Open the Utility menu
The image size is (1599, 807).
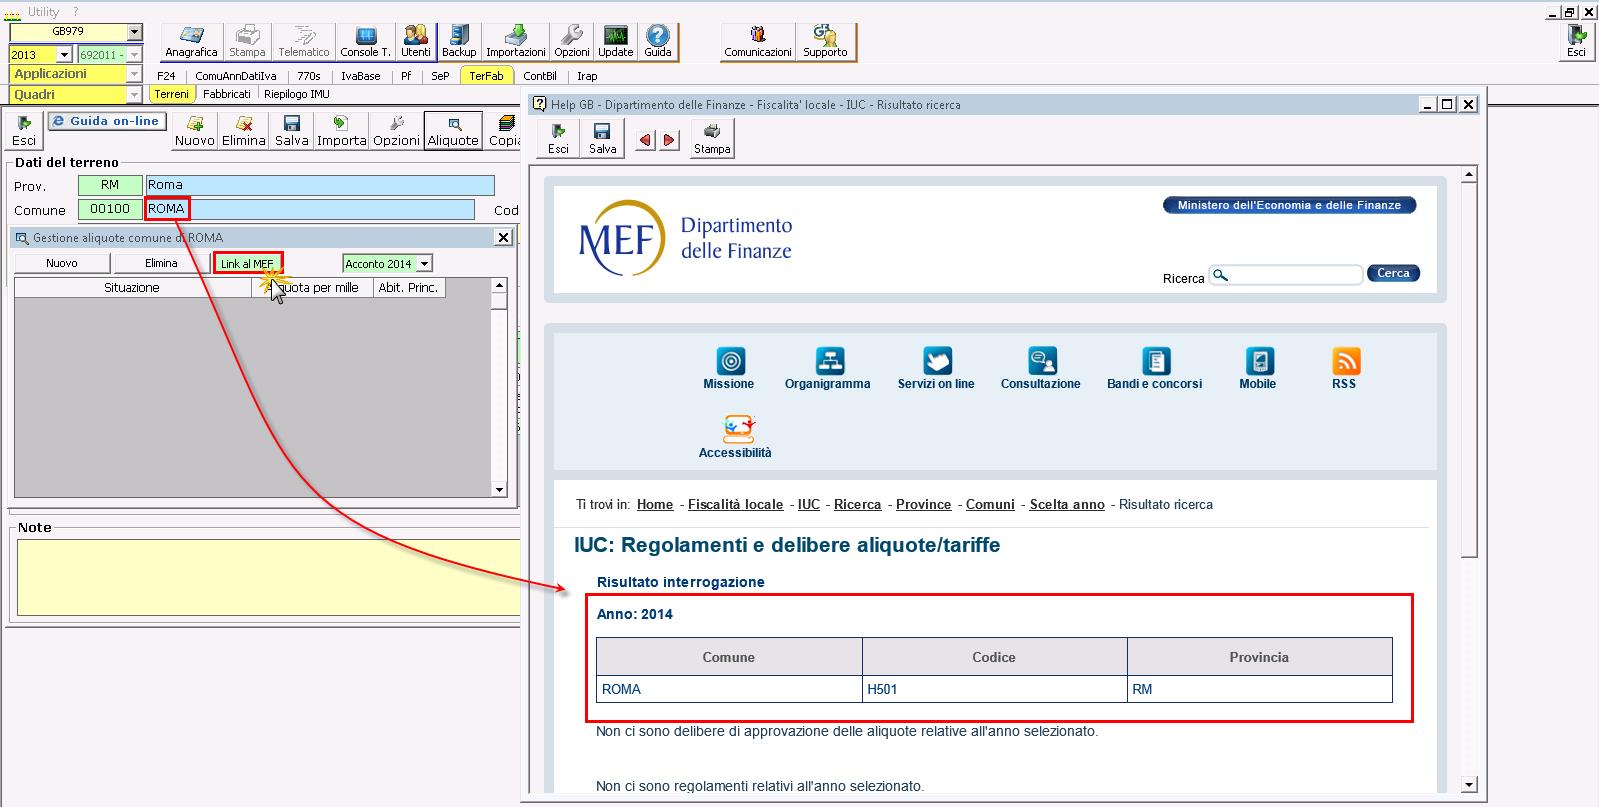pyautogui.click(x=43, y=11)
